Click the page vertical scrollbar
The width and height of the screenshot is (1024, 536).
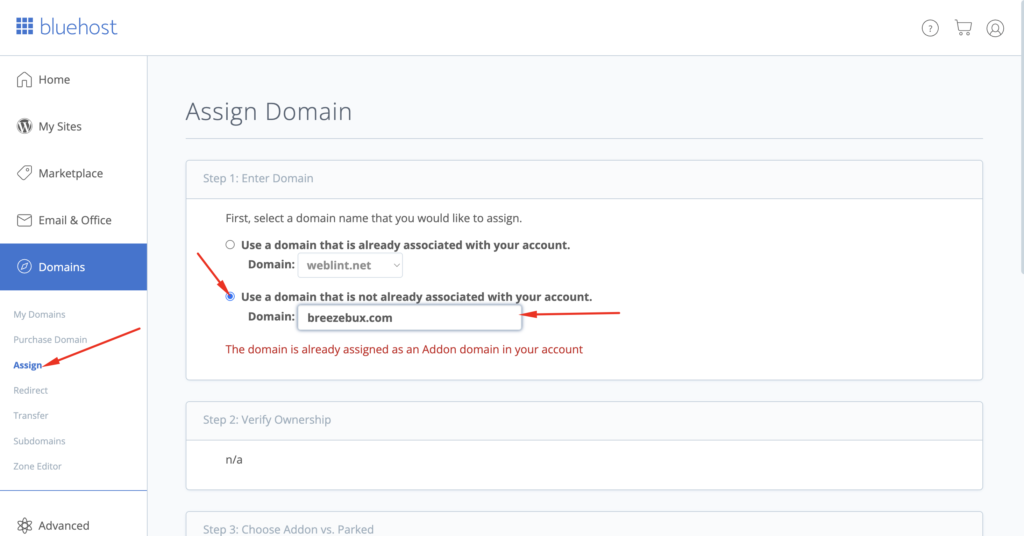(x=1021, y=137)
